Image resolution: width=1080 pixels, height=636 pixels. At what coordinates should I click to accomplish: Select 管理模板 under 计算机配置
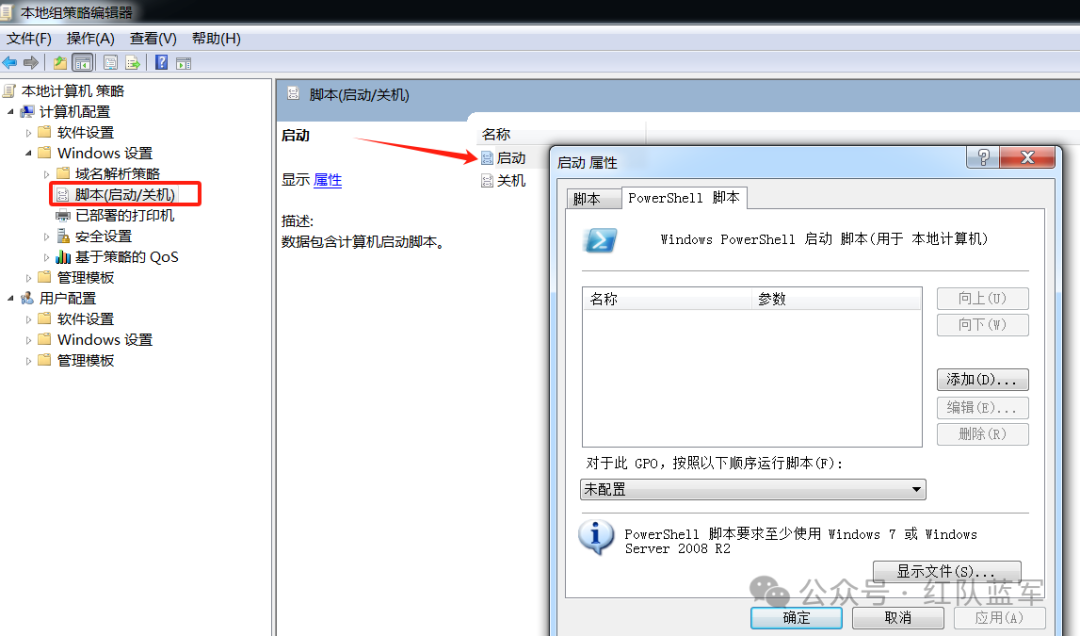(x=85, y=278)
